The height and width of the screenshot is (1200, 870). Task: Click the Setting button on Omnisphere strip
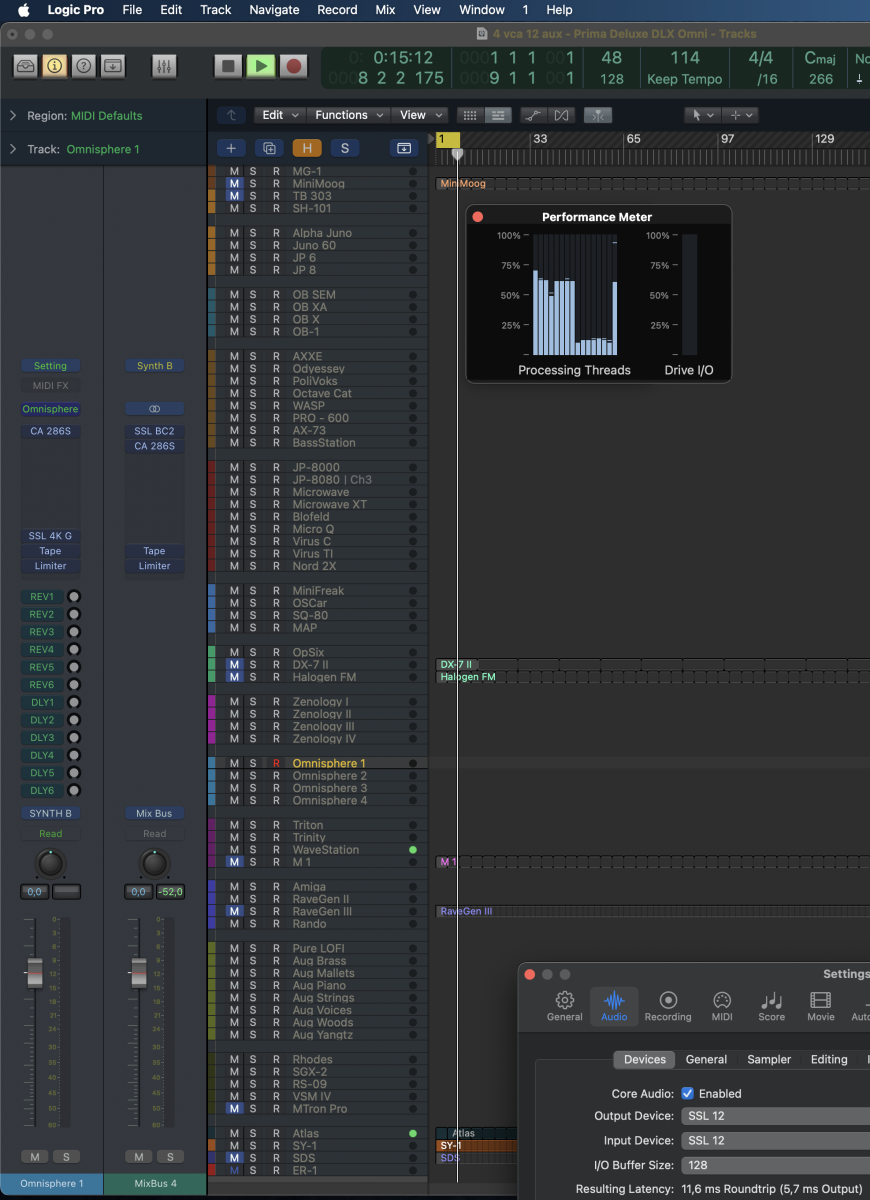coord(50,366)
